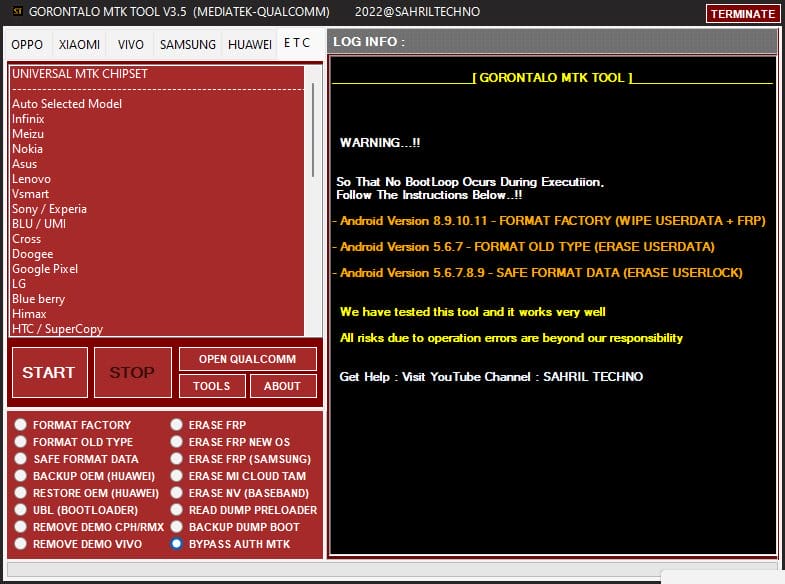Select the HUAWEI tab
This screenshot has width=785, height=584.
[x=249, y=45]
